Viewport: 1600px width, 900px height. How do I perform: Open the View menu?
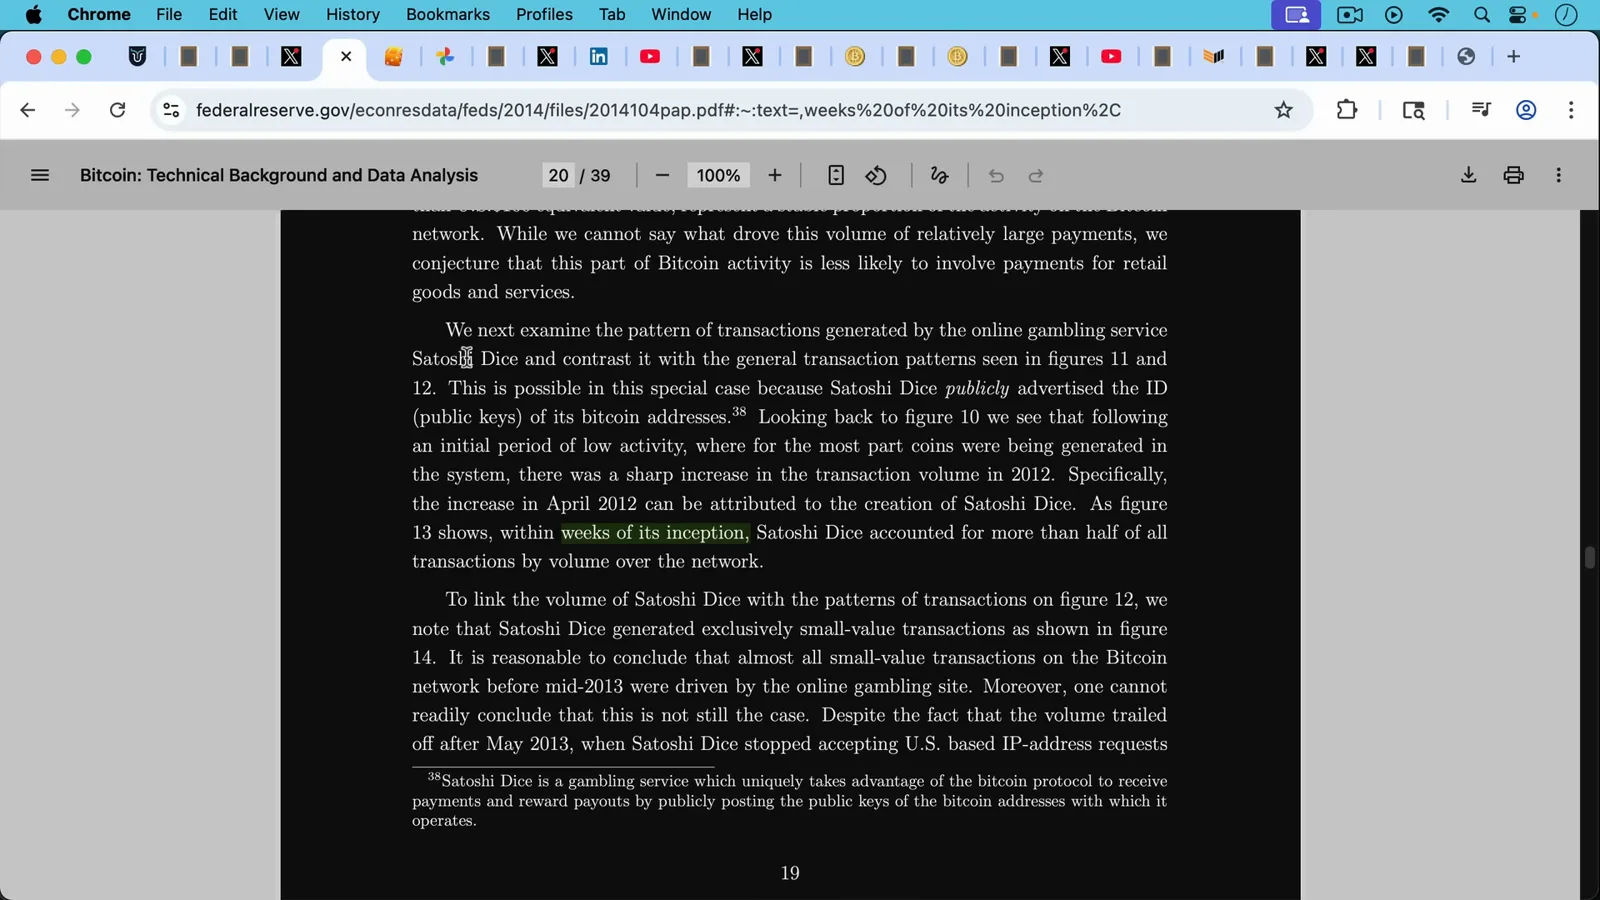[x=281, y=14]
